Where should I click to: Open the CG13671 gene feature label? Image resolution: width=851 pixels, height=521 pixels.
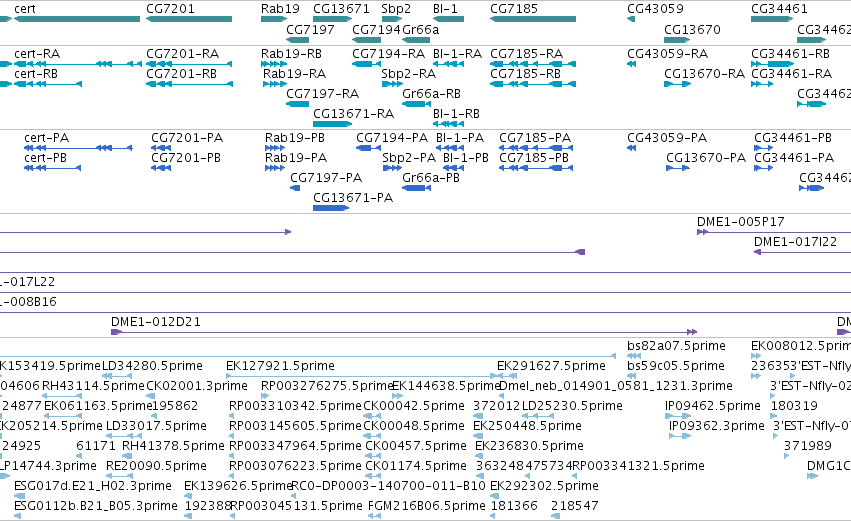[341, 9]
